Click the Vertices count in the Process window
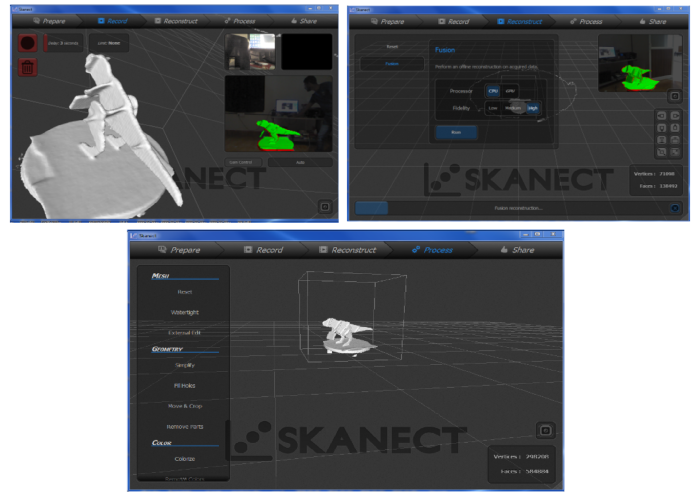The height and width of the screenshot is (500, 700). coord(521,457)
